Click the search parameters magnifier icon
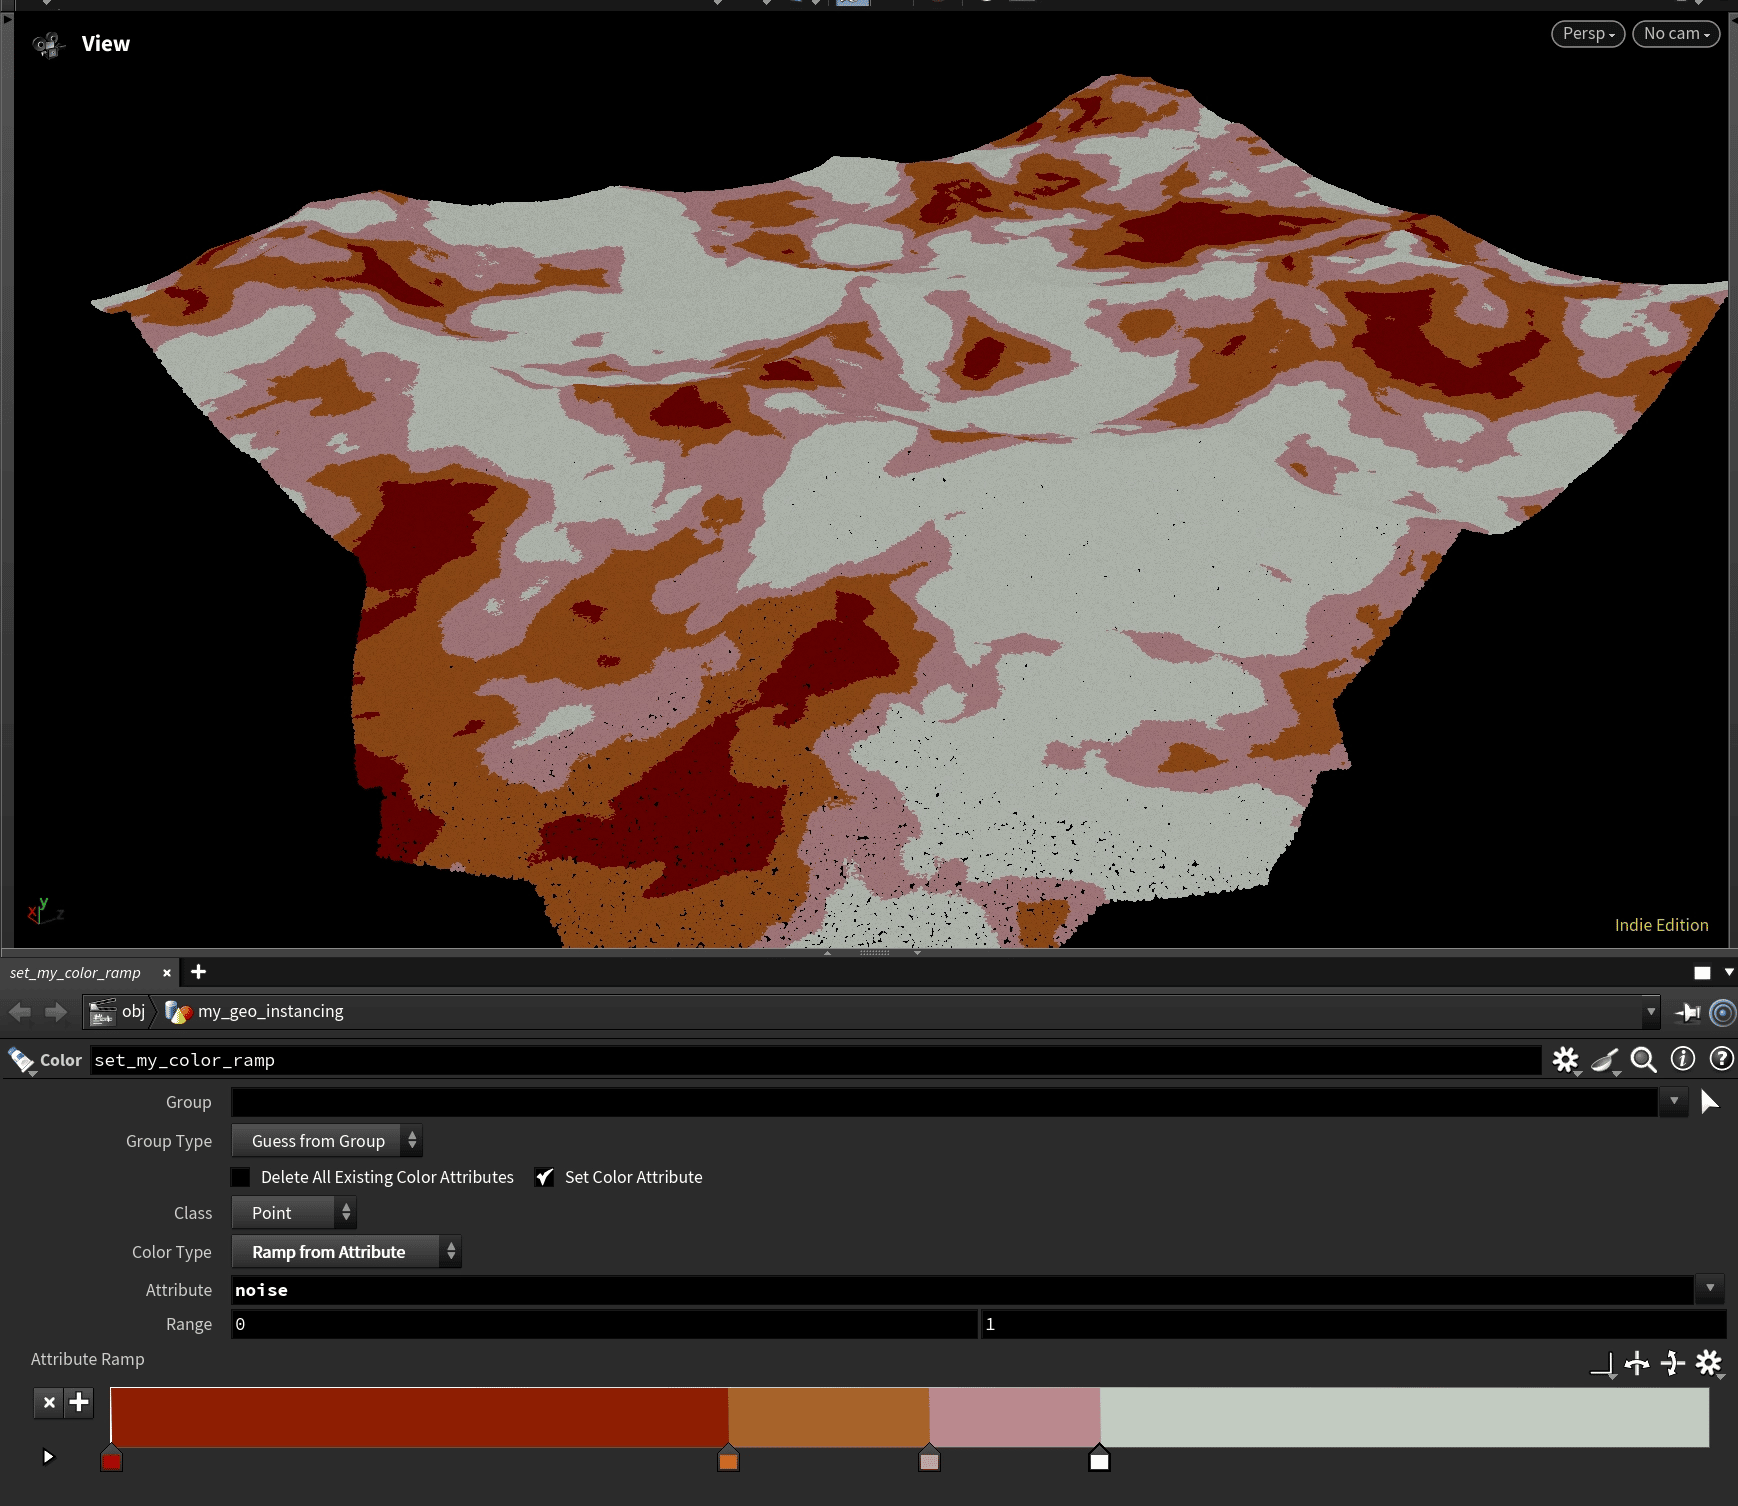This screenshot has width=1738, height=1506. (1643, 1059)
